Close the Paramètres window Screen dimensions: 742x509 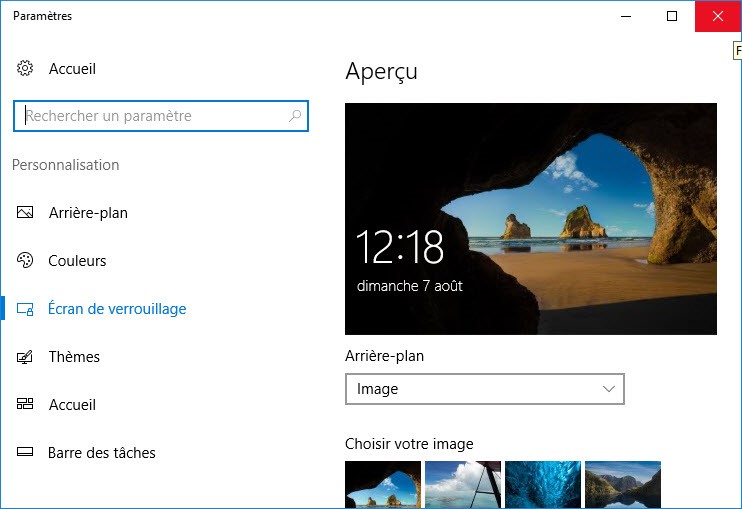718,16
